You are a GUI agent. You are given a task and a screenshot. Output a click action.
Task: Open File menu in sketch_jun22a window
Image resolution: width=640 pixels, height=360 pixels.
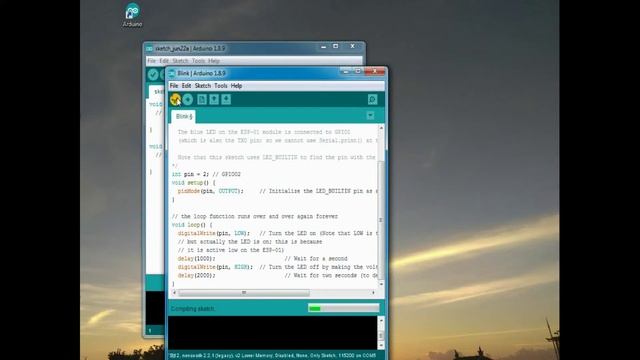coord(151,61)
